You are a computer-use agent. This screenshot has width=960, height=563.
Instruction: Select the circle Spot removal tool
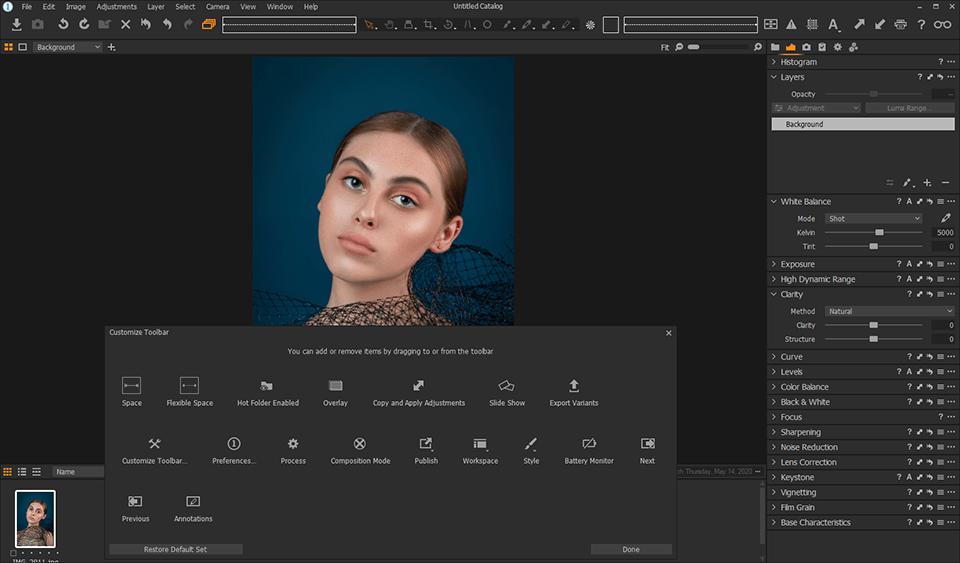[x=487, y=25]
